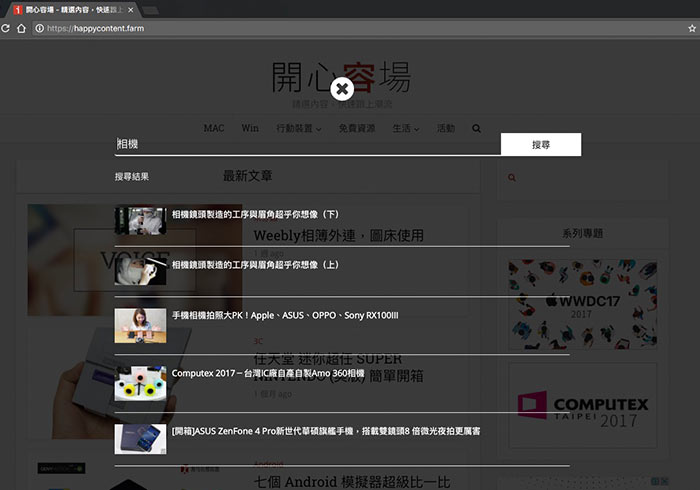700x490 pixels.
Task: Open result 相機鏡頭製造的工序與眉角超乎你想像（下）
Action: (255, 215)
